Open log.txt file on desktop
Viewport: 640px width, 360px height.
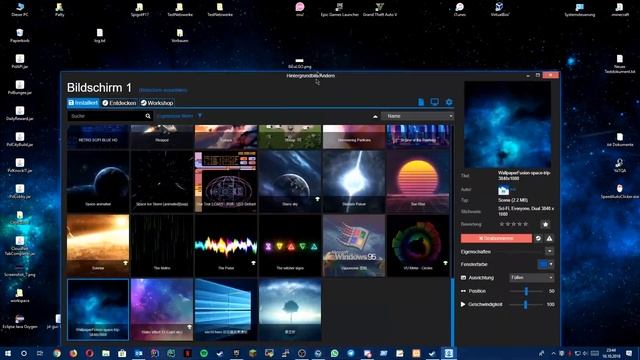tap(100, 36)
